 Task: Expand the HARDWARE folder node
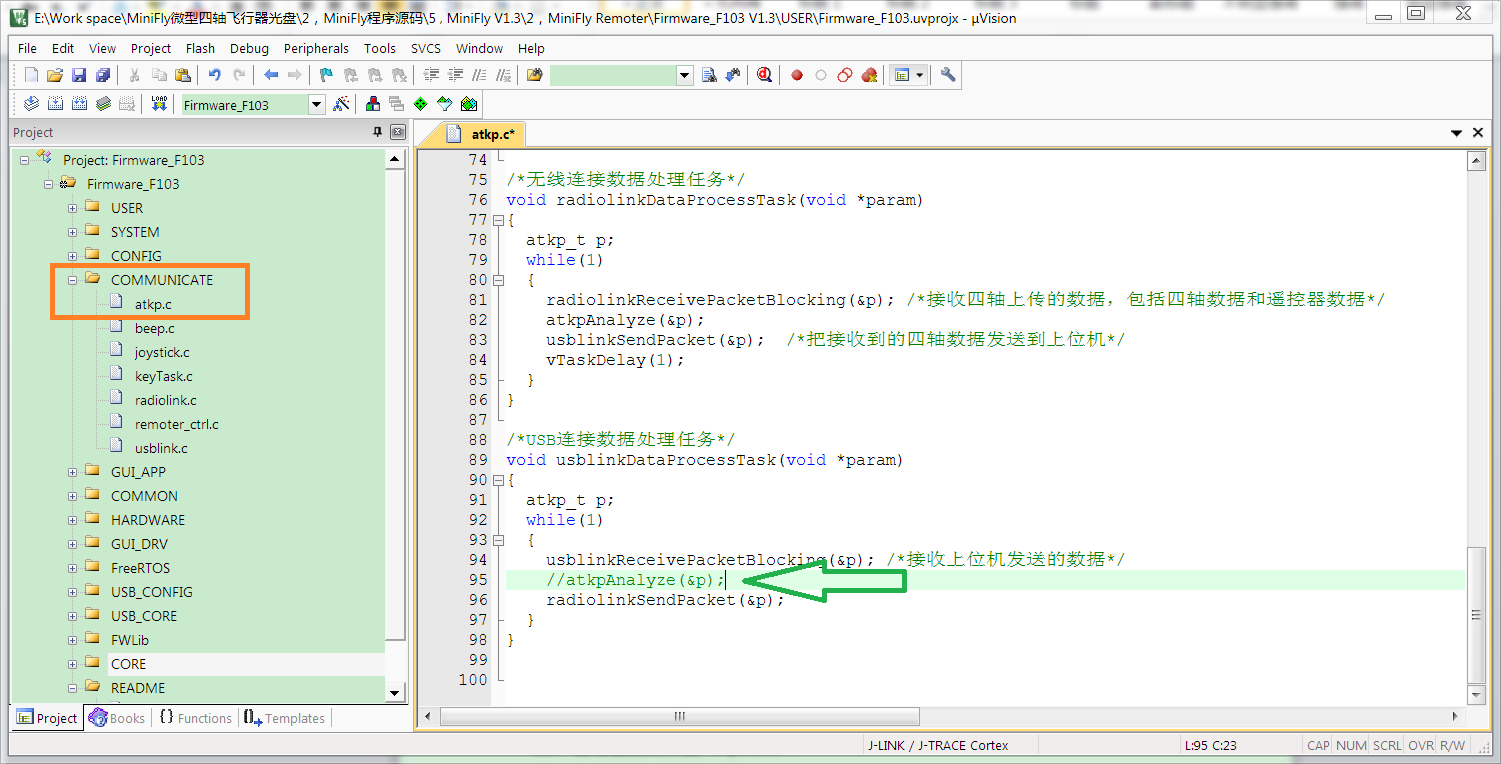(x=72, y=520)
